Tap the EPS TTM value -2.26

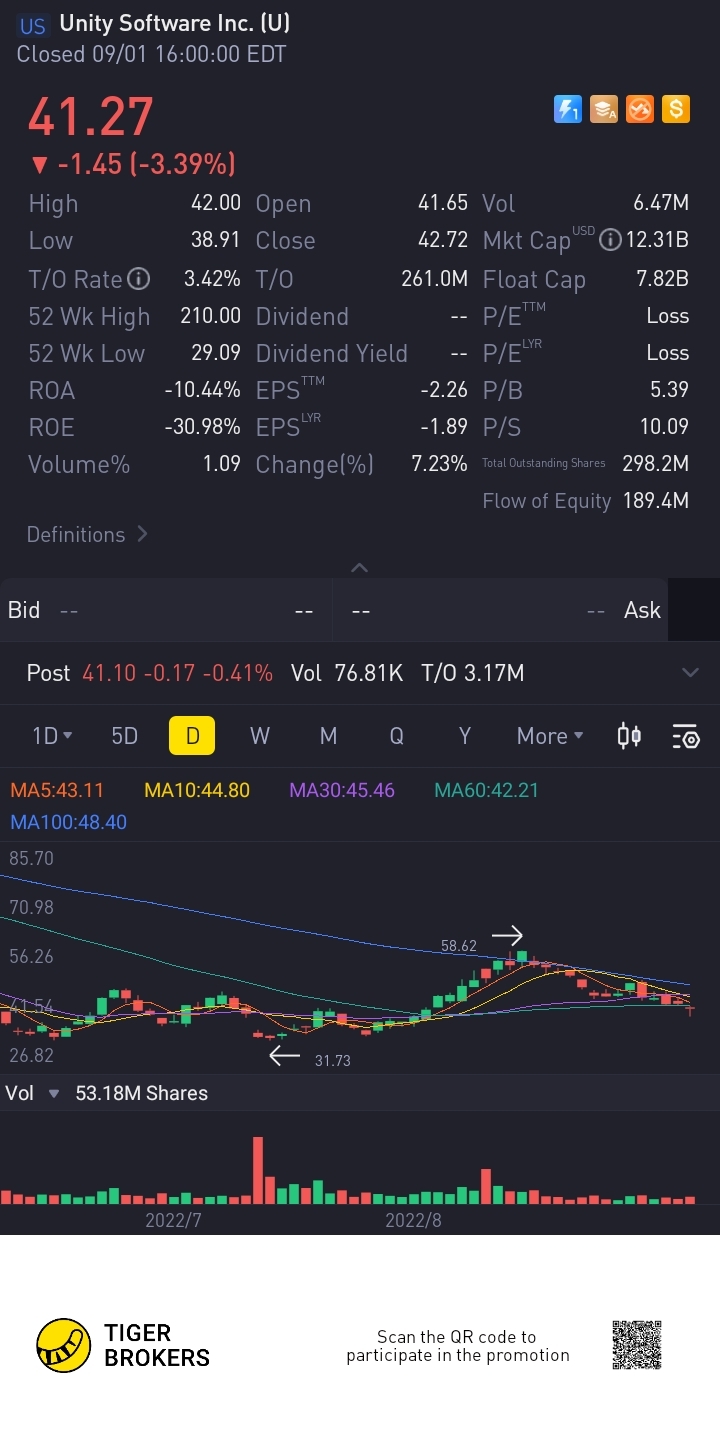point(444,390)
